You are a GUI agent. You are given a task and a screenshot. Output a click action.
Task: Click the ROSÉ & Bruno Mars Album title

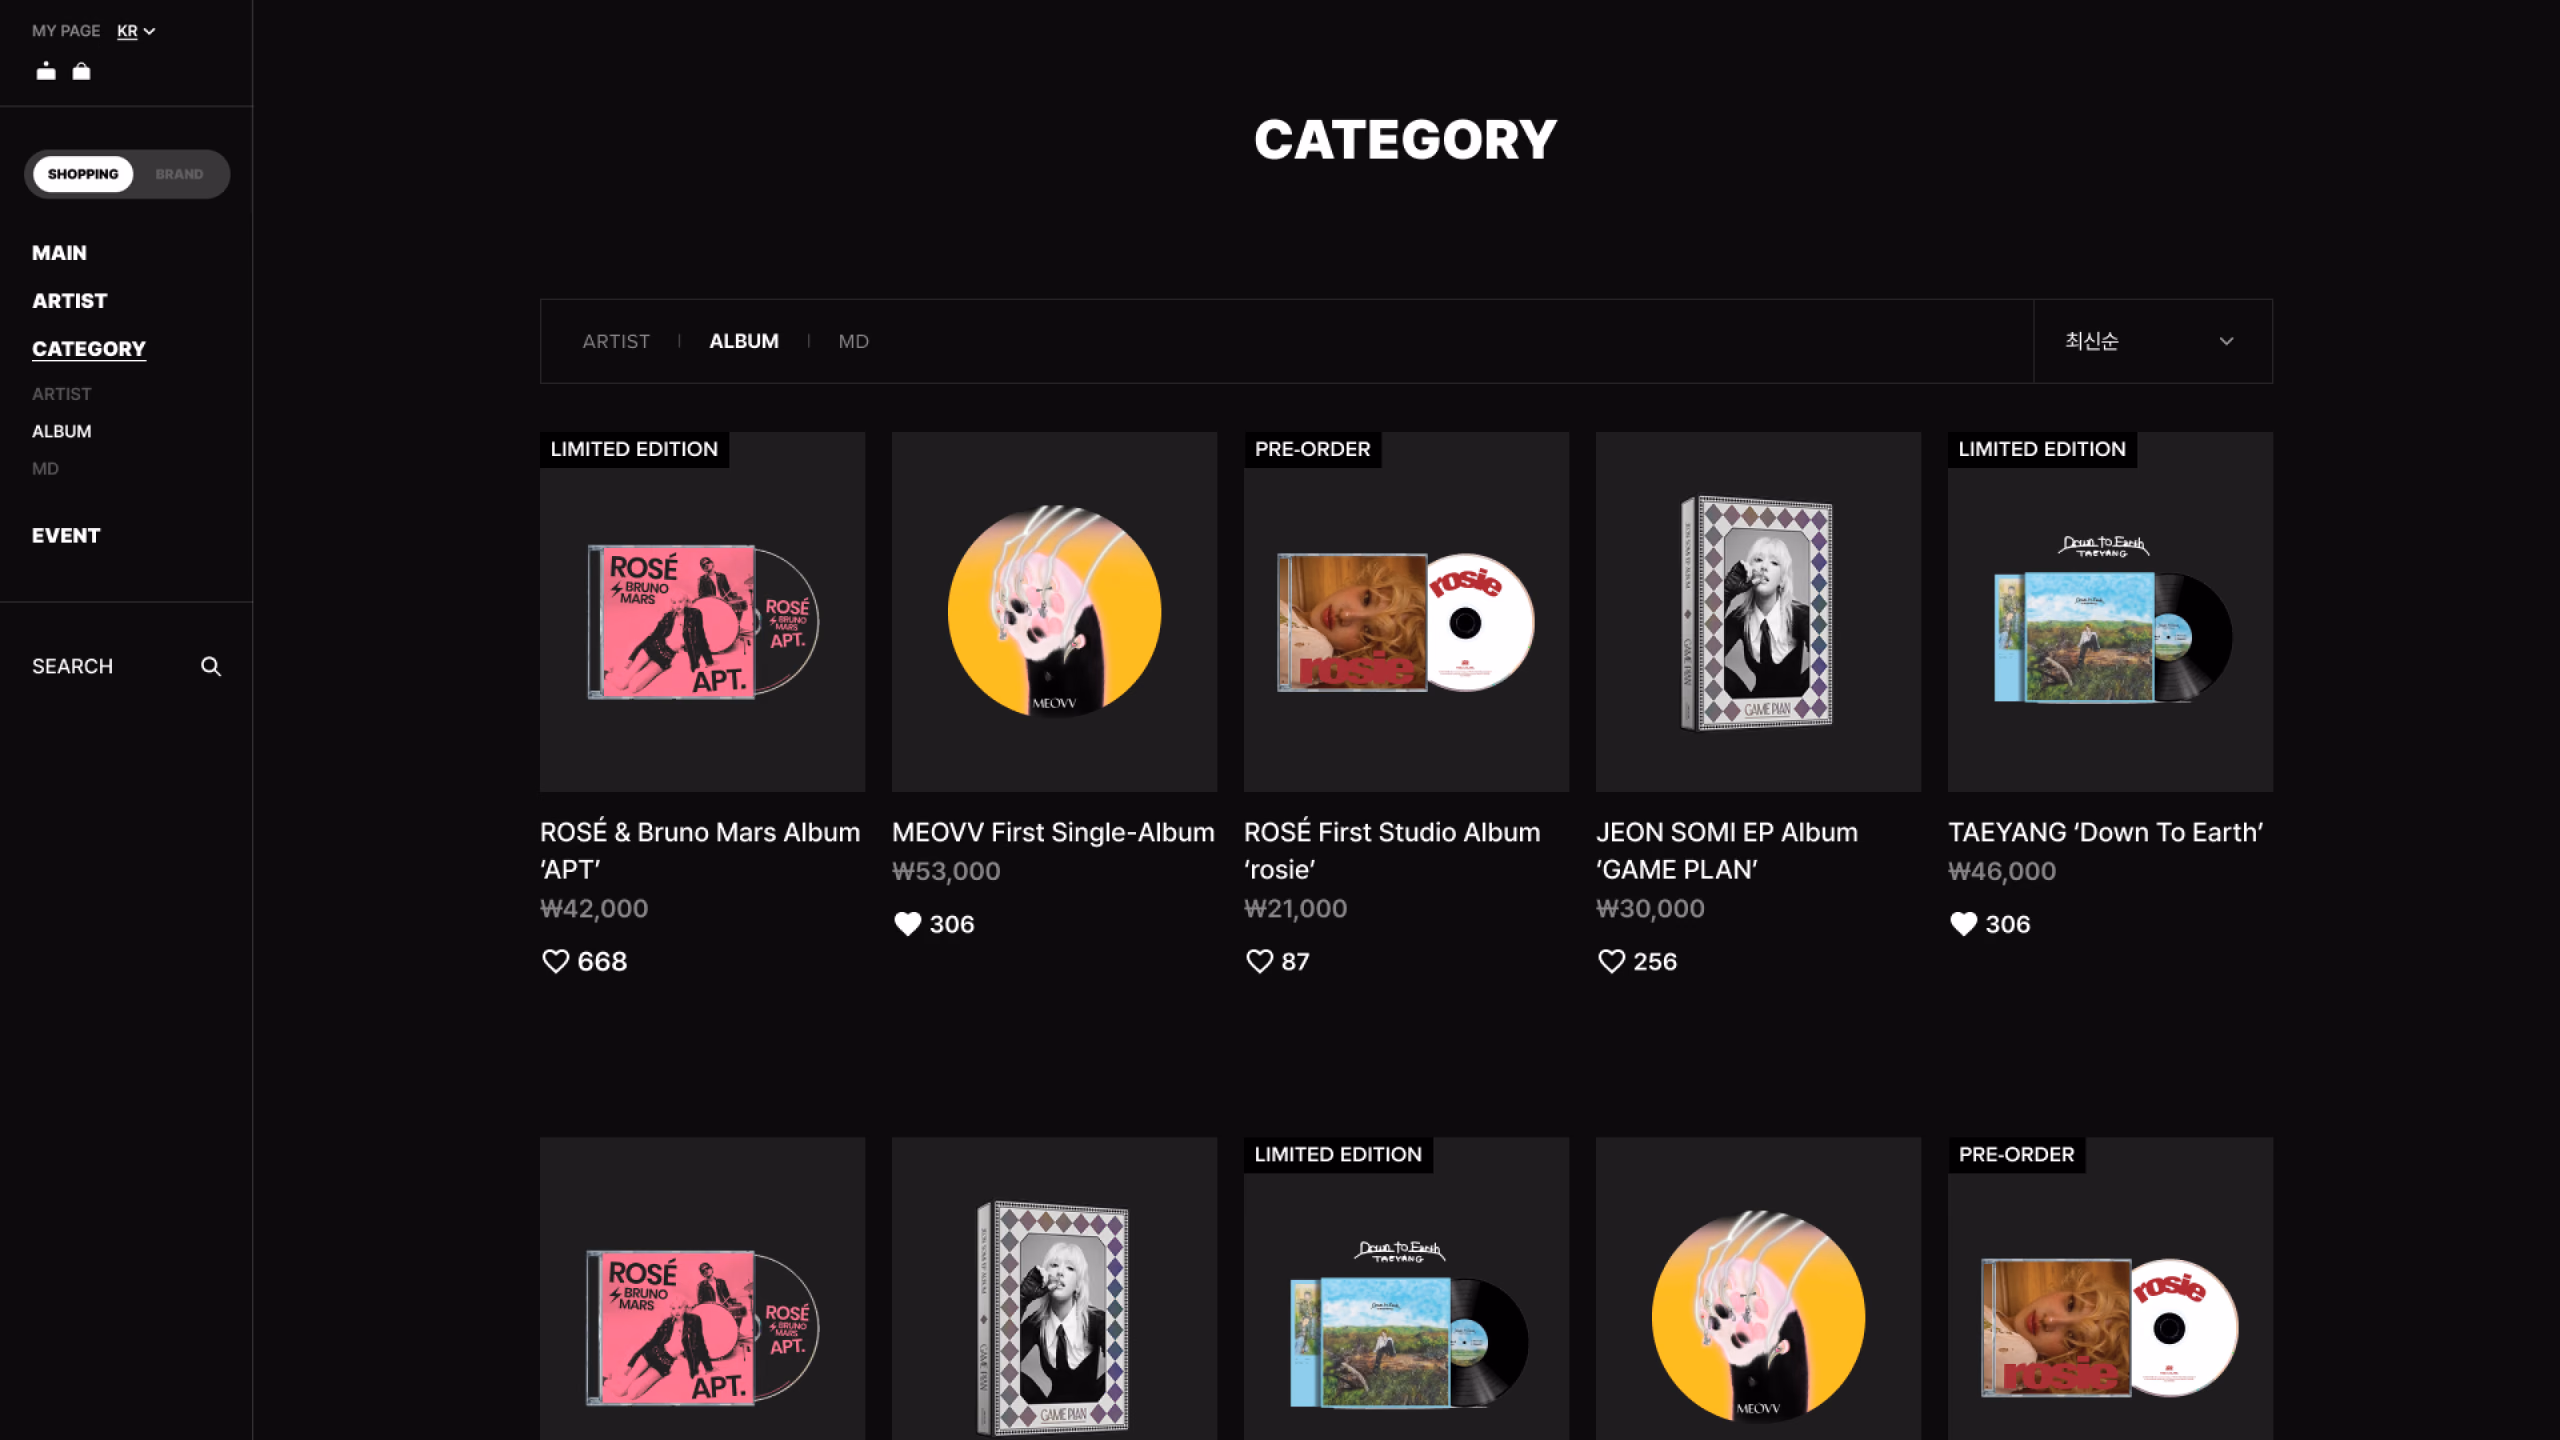(x=700, y=850)
